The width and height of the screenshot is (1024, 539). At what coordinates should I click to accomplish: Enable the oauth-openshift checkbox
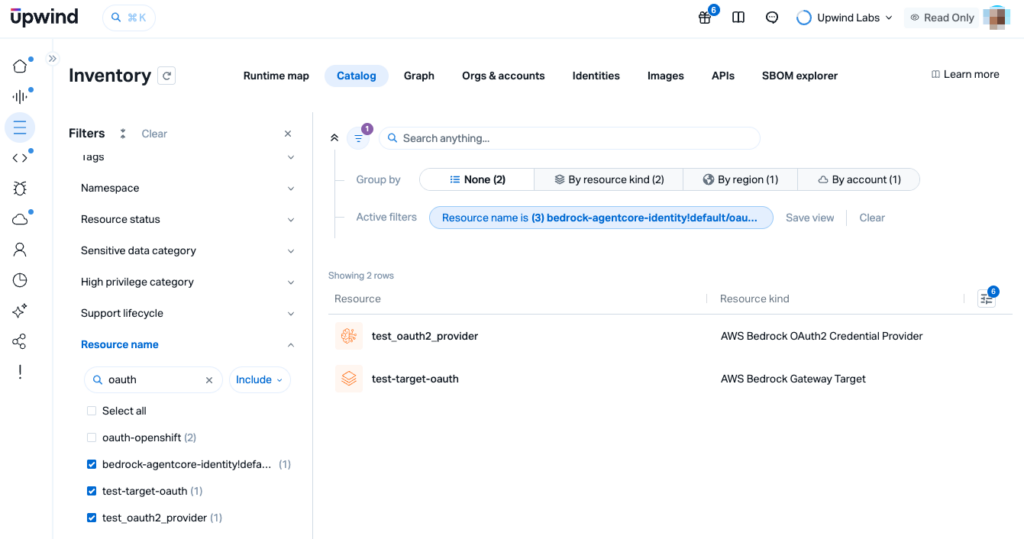point(92,438)
